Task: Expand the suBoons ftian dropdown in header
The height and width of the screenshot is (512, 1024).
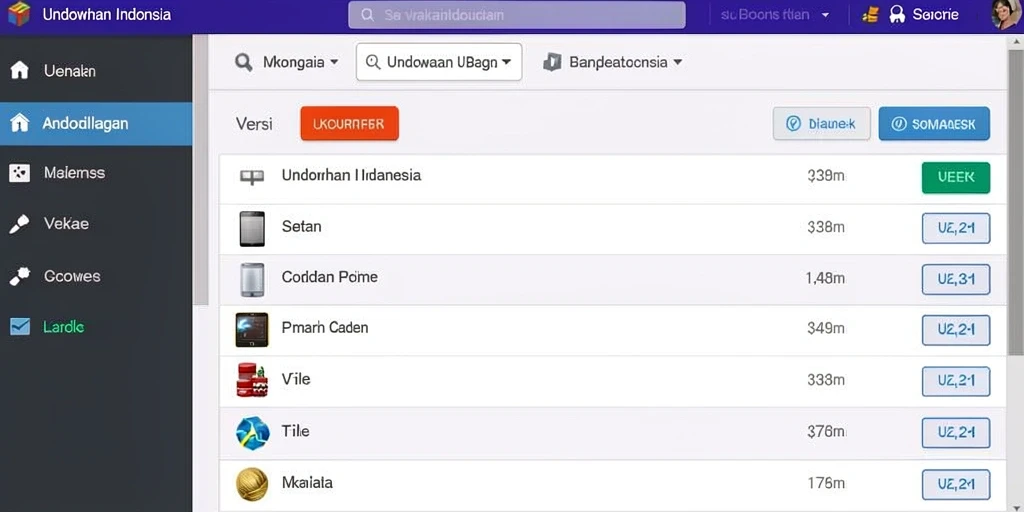Action: click(x=775, y=14)
